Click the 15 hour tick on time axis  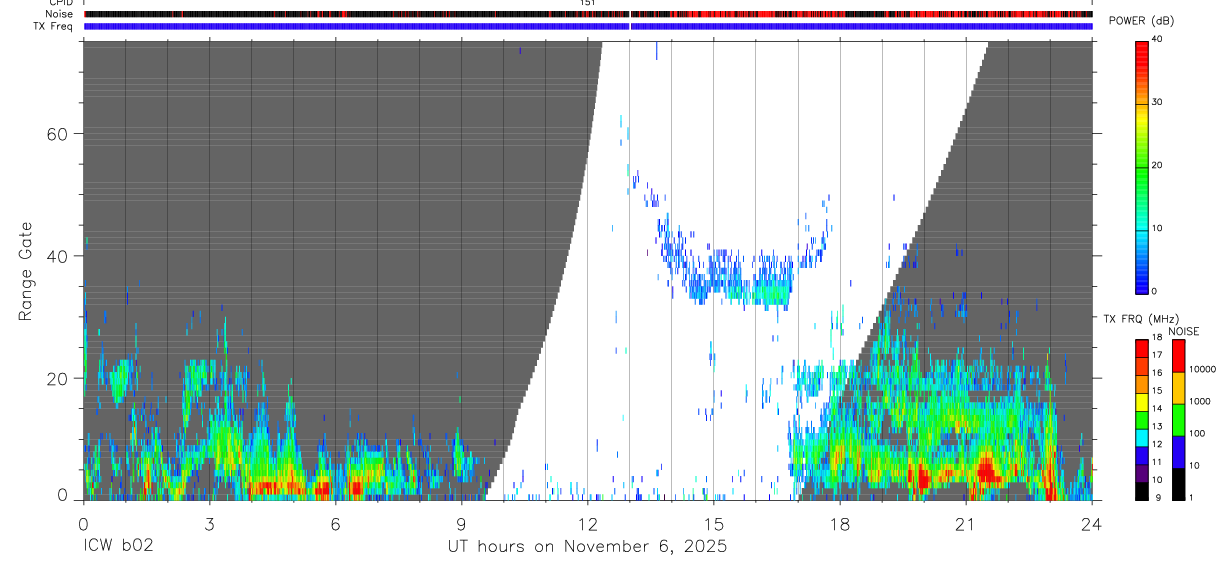713,523
